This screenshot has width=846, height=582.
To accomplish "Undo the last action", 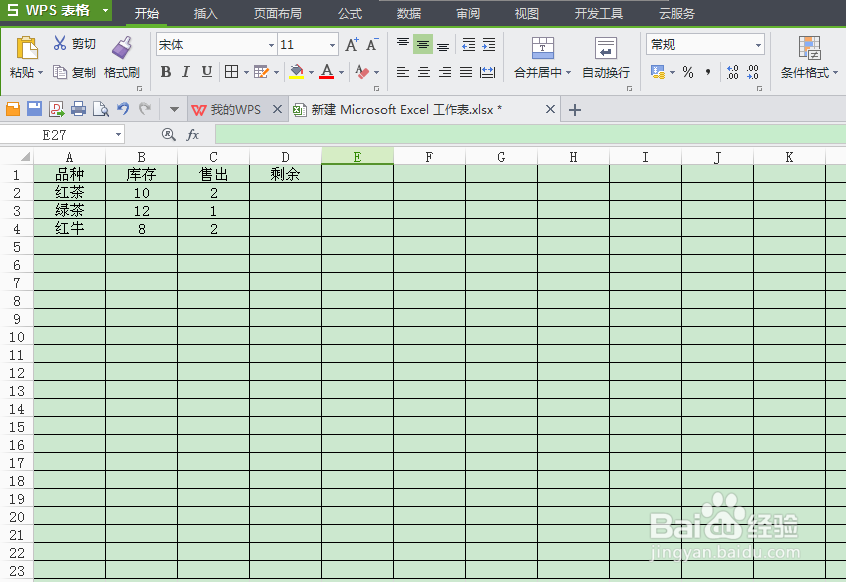I will tap(123, 109).
